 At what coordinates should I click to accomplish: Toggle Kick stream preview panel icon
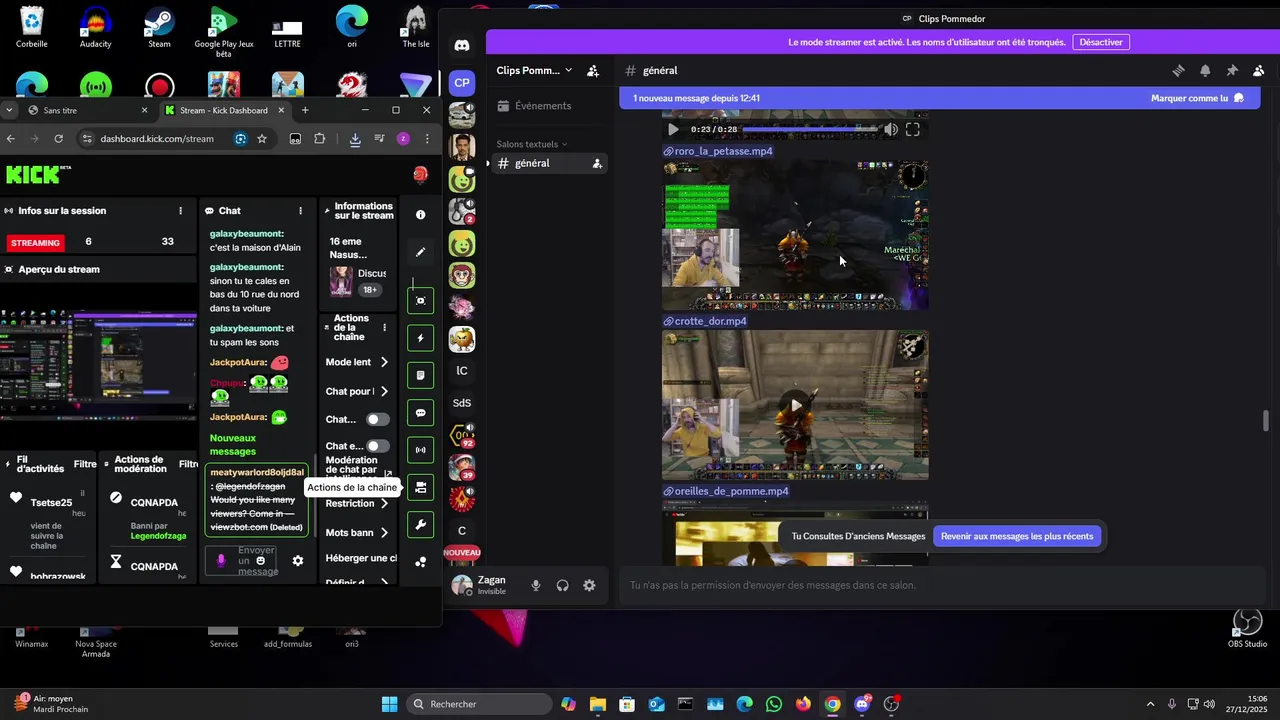(x=420, y=301)
